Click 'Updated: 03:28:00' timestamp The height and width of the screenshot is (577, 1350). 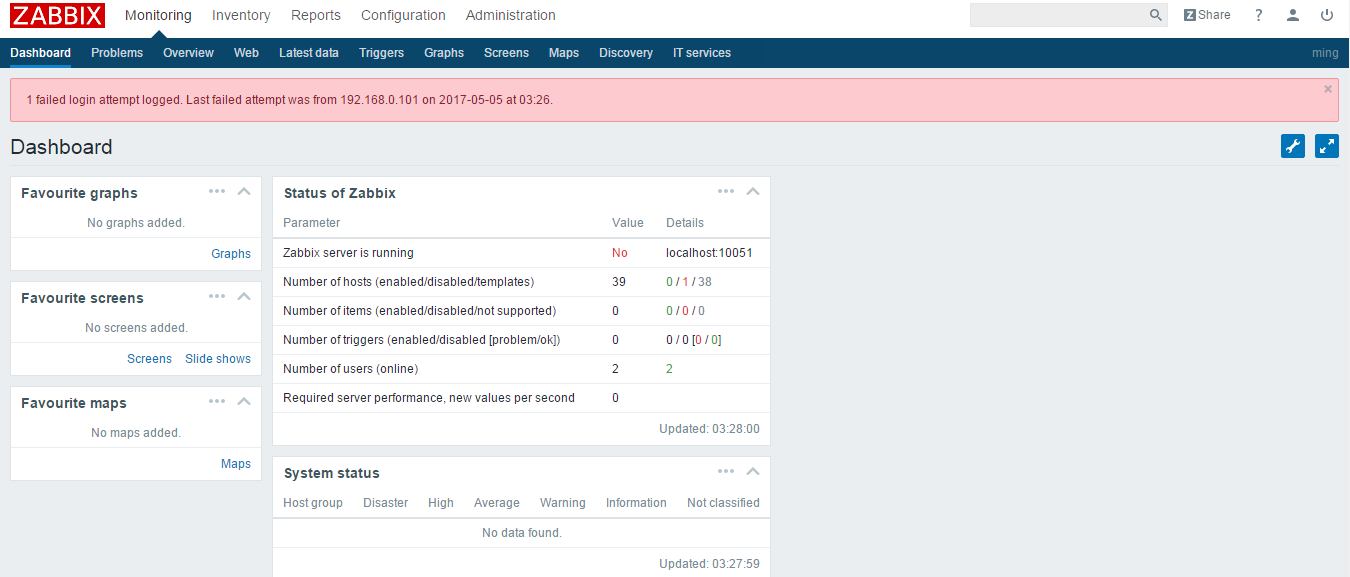click(709, 429)
